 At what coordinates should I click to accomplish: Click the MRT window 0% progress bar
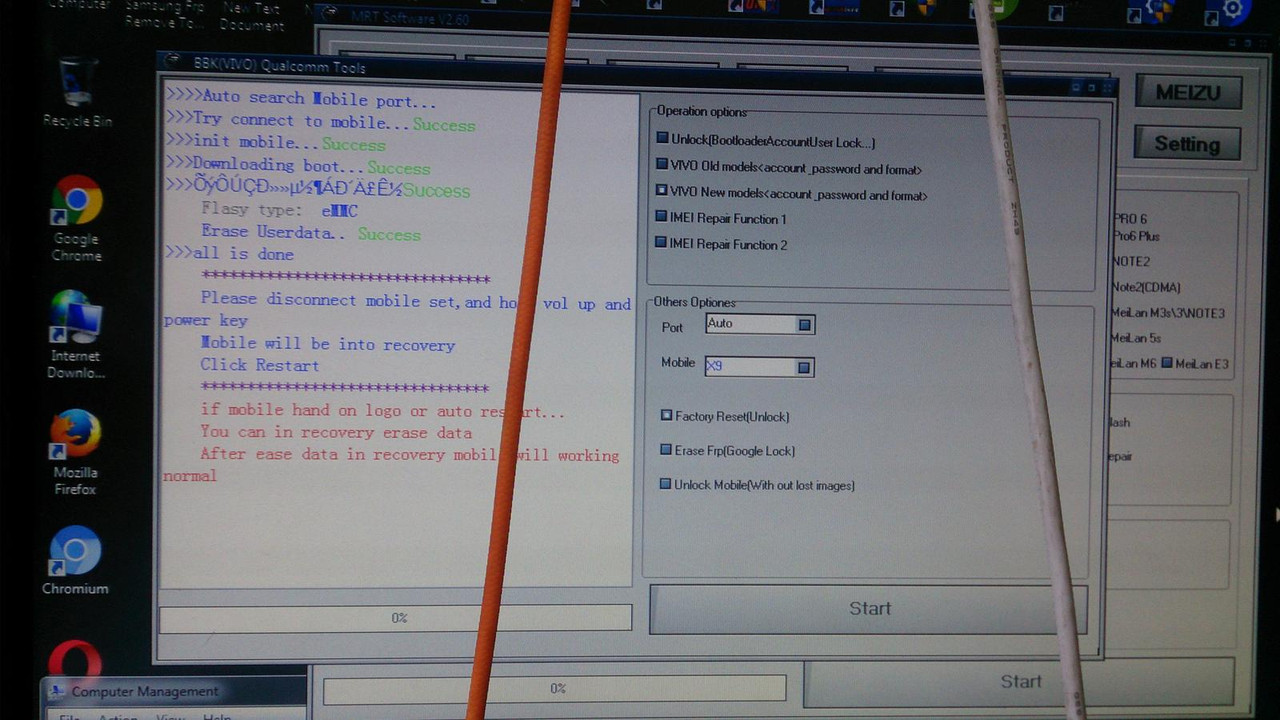click(x=555, y=689)
